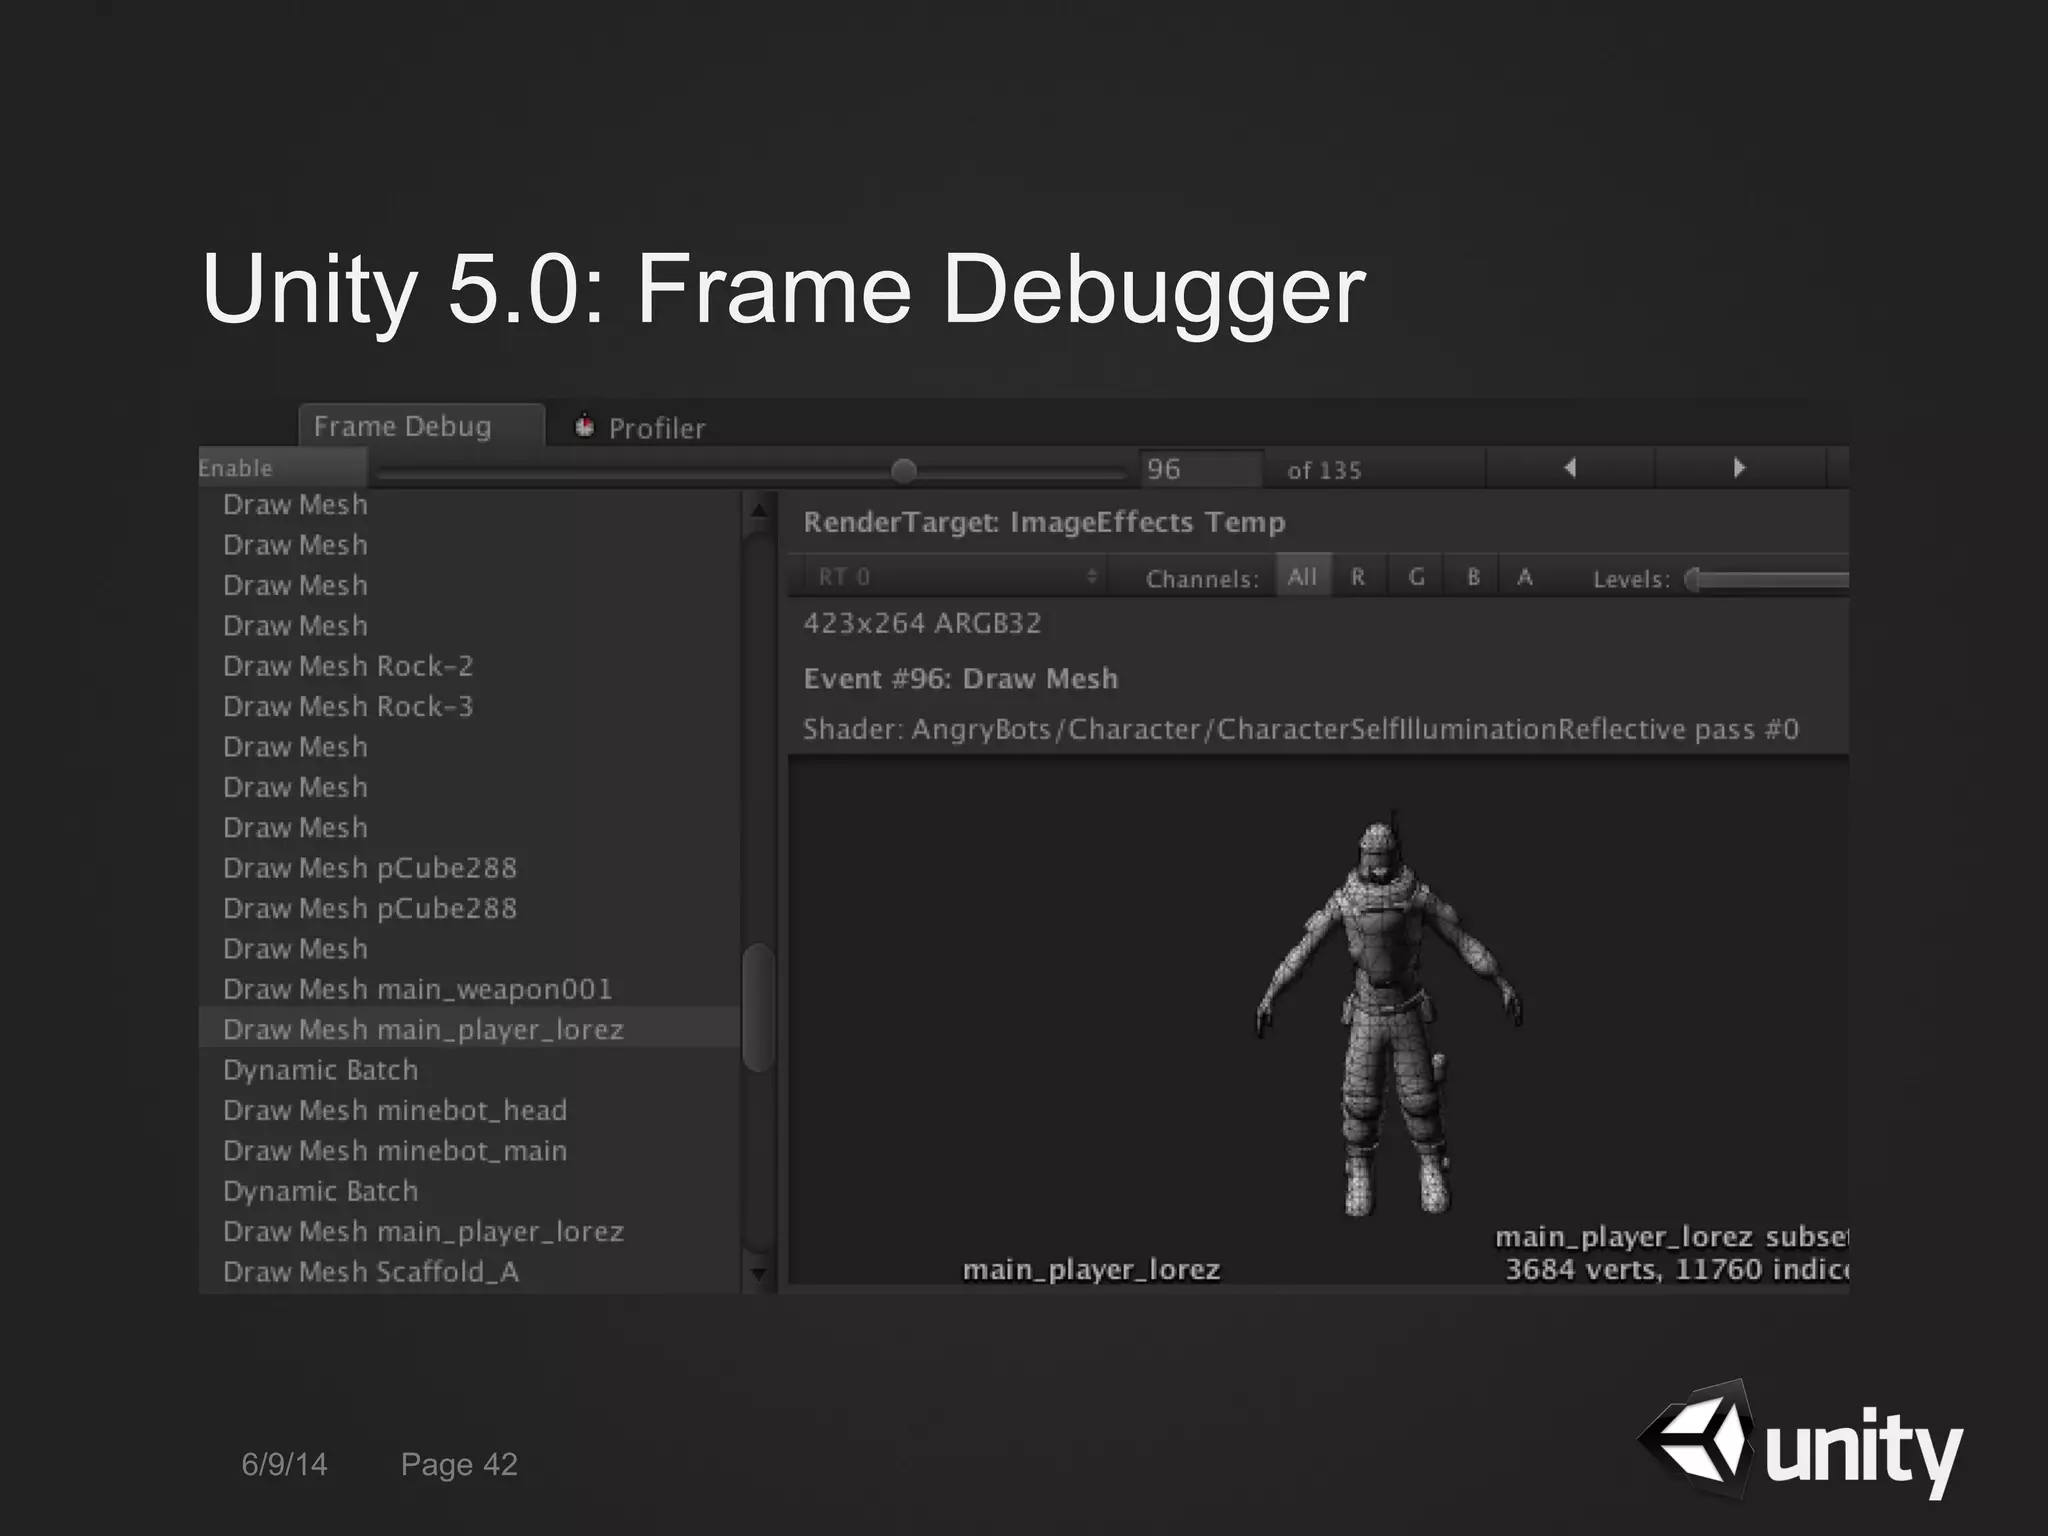
Task: Adjust the Levels slider handle
Action: click(x=1693, y=579)
